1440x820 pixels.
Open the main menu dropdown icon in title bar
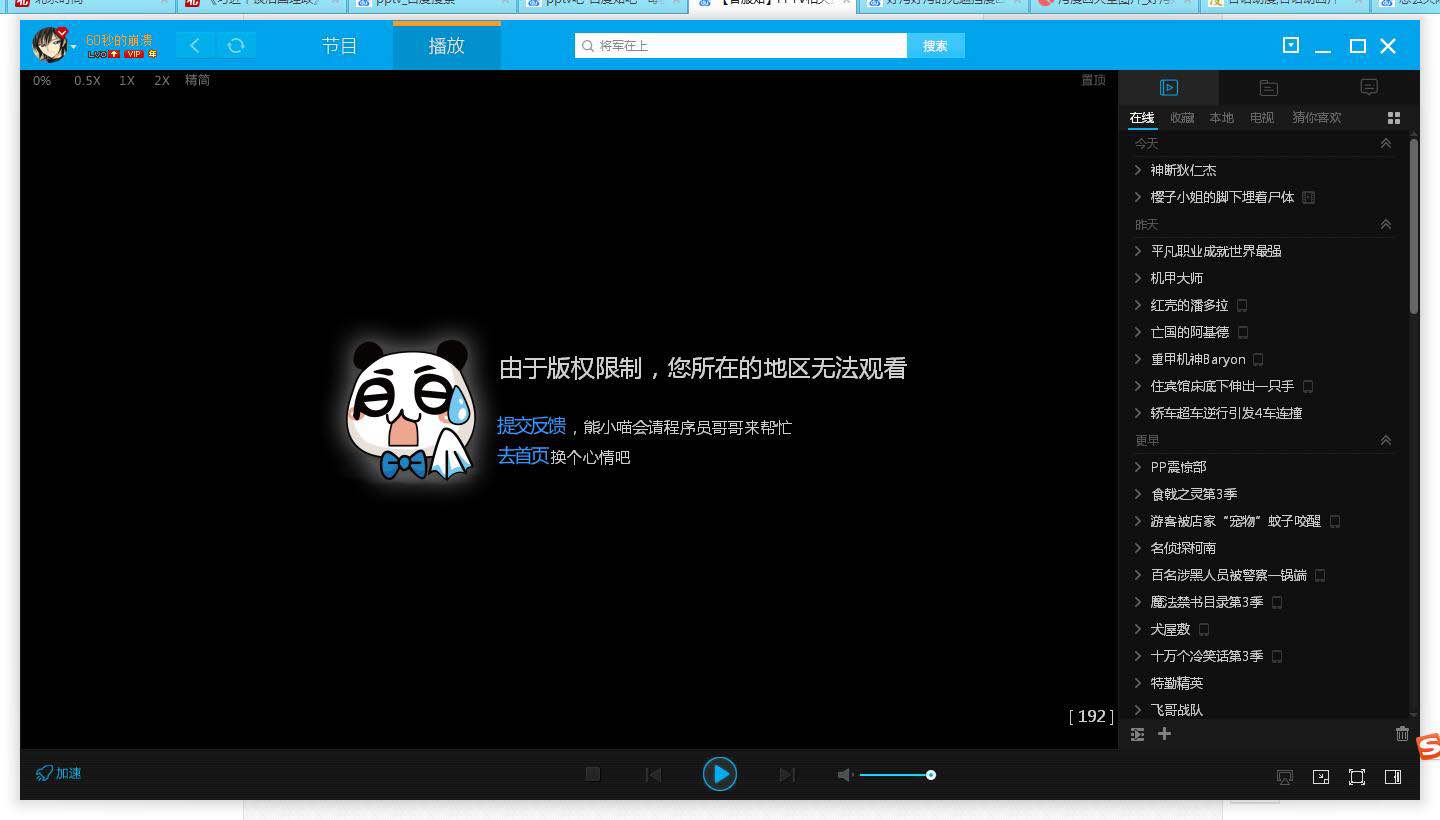coord(1291,45)
